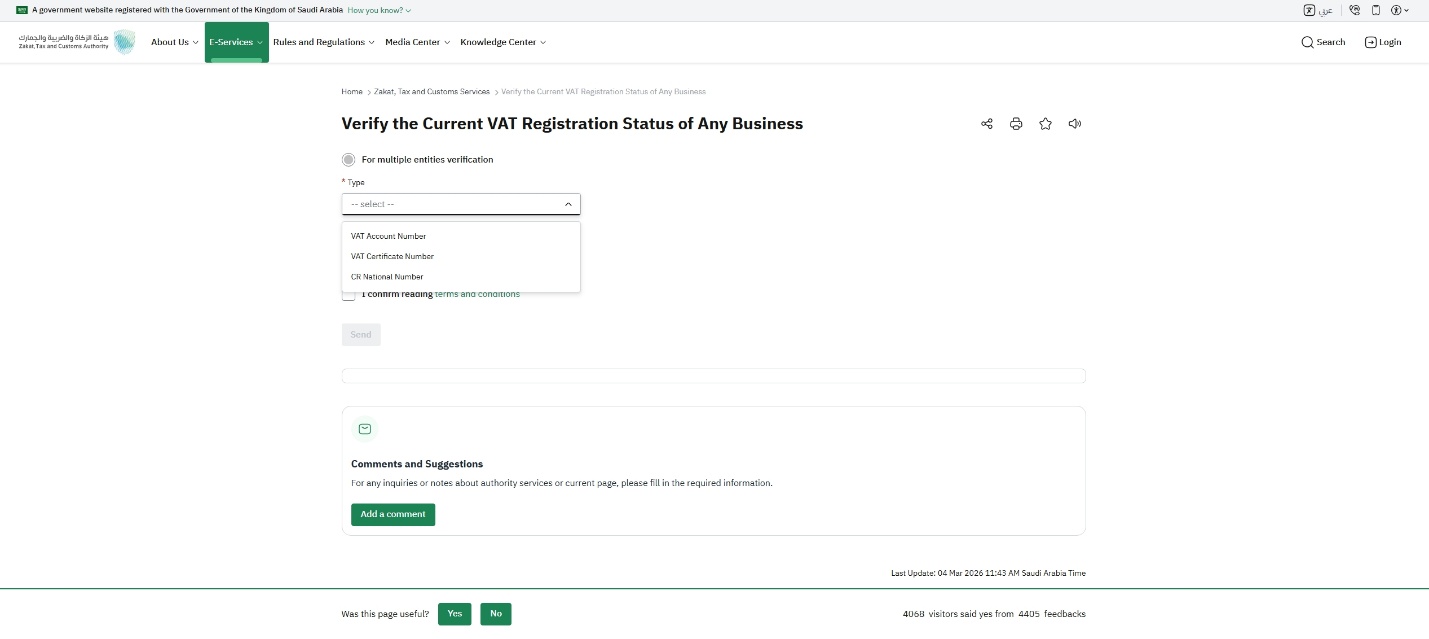The width and height of the screenshot is (1429, 639).
Task: Click the page title about VAT Registration Status
Action: 572,124
